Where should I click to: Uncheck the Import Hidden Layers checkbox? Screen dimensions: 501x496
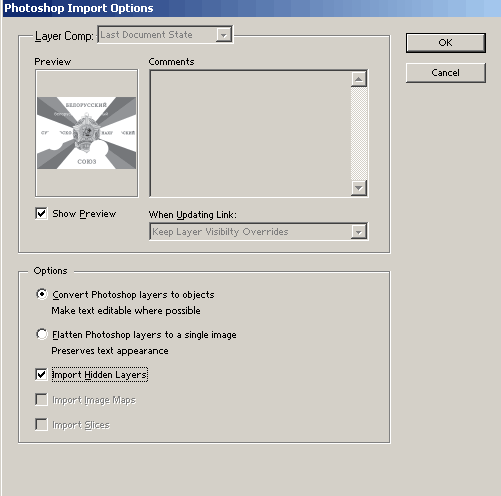(41, 374)
